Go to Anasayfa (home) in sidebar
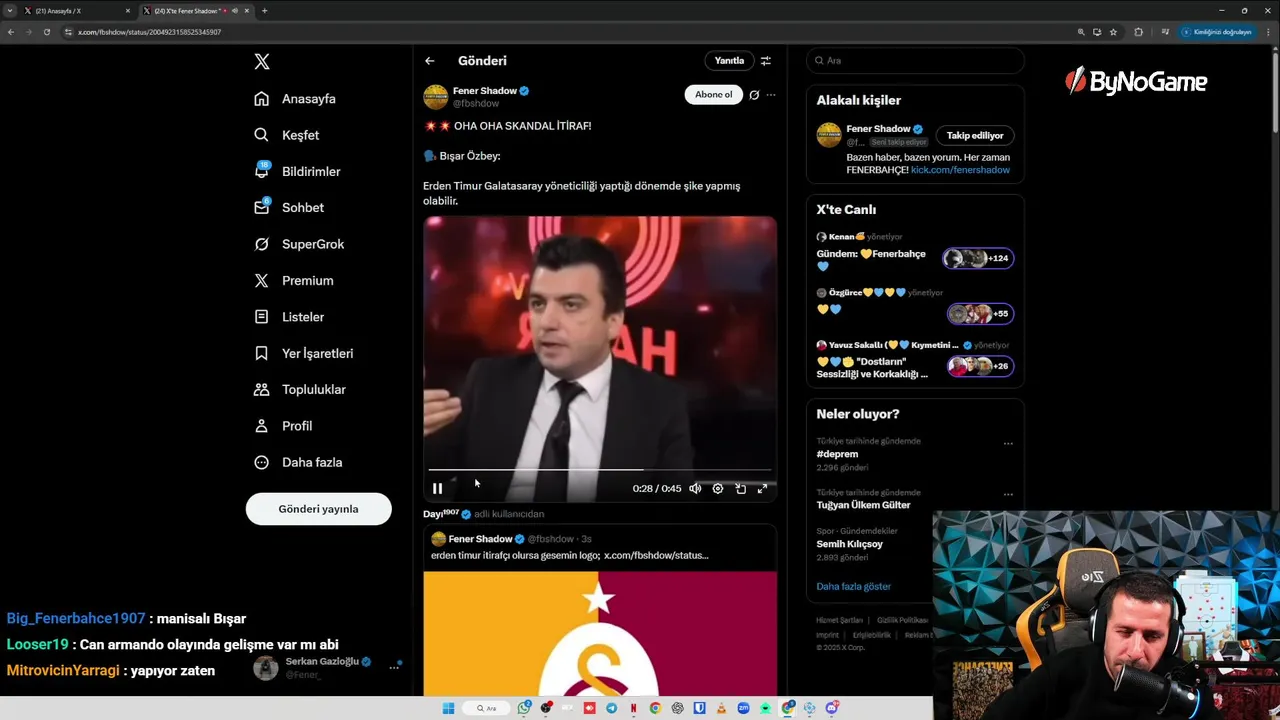Image resolution: width=1280 pixels, height=720 pixels. [295, 99]
